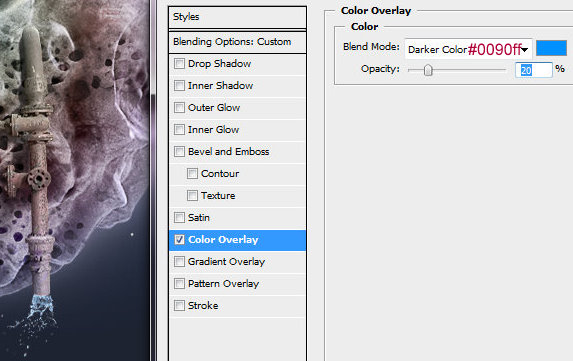Select the Texture label
573x361 pixels.
(x=218, y=195)
